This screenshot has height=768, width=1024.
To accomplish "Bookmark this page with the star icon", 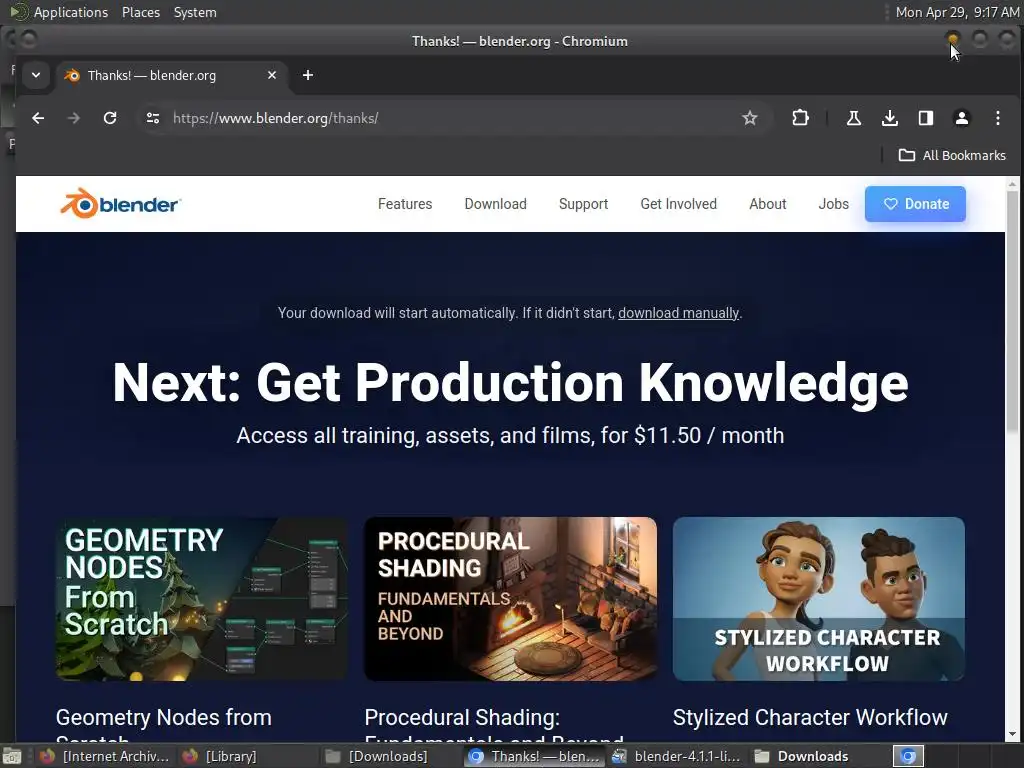I will tap(750, 118).
